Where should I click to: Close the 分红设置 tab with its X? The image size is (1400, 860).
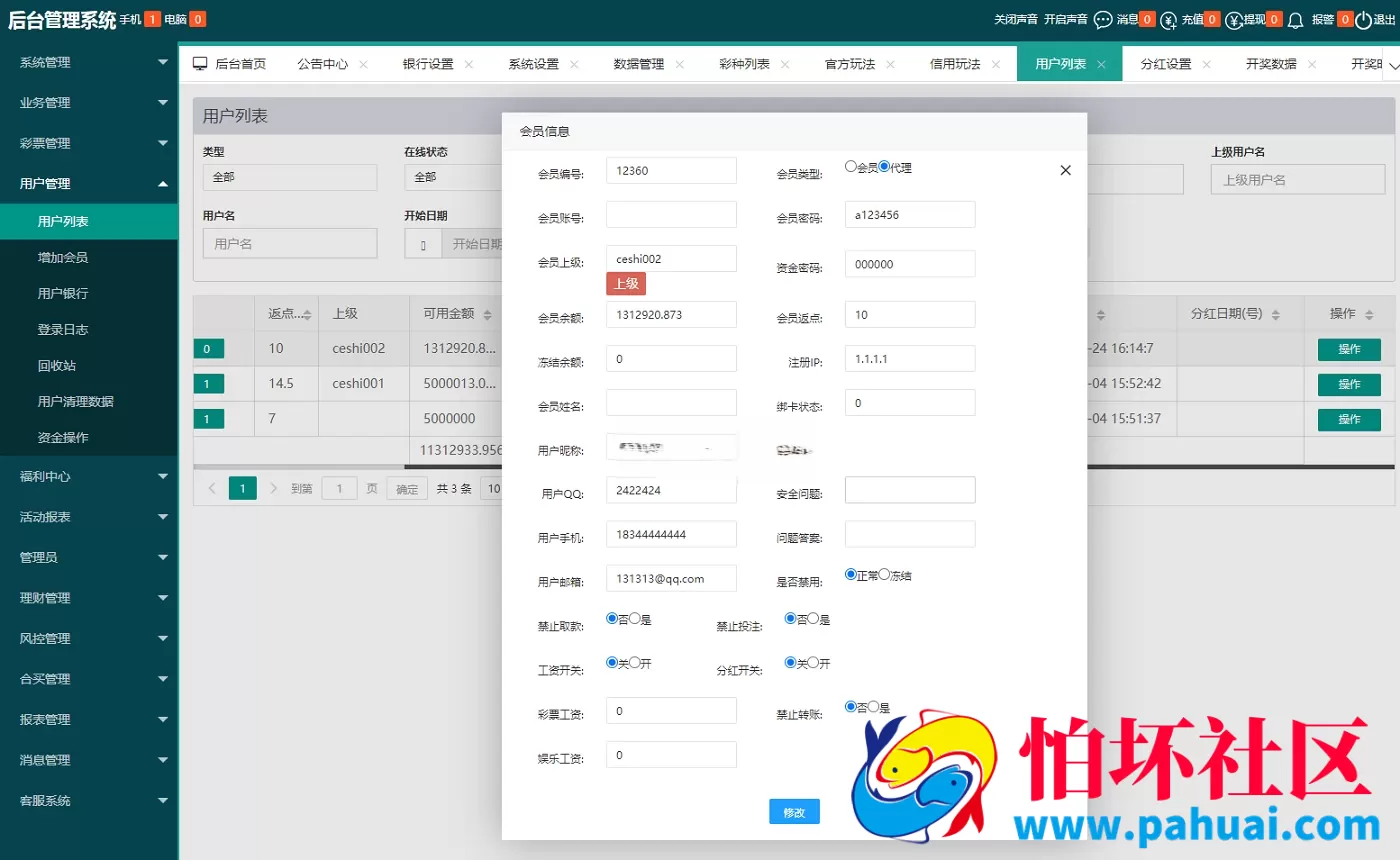point(1207,64)
